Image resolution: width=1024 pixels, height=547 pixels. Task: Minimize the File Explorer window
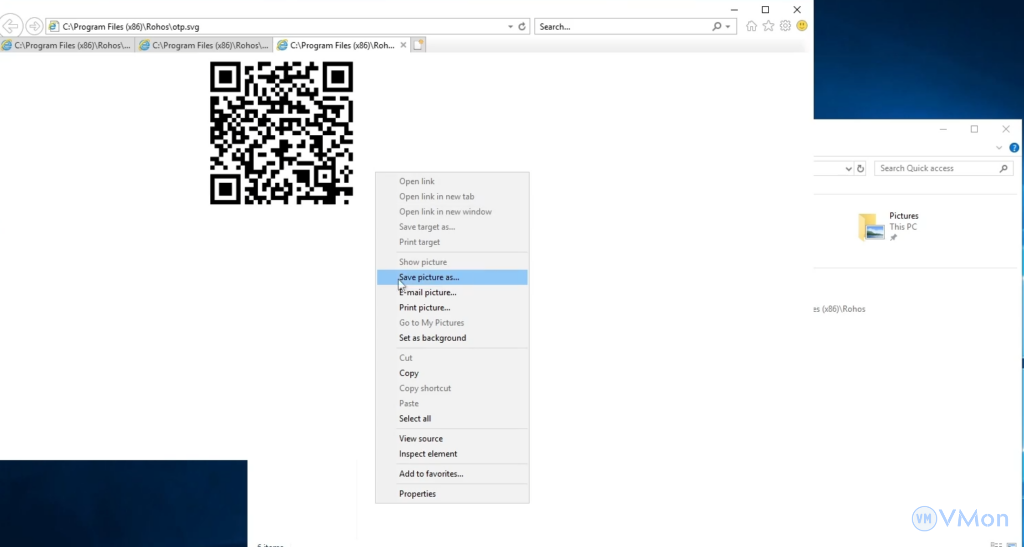pyautogui.click(x=943, y=129)
